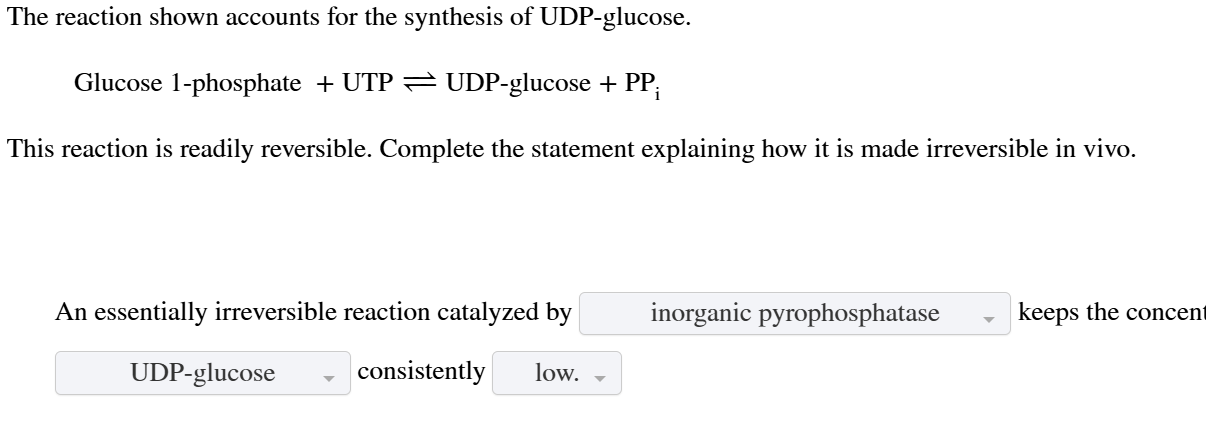Click 'UDP-glucose' product in the equation
This screenshot has width=1206, height=425.
click(518, 84)
